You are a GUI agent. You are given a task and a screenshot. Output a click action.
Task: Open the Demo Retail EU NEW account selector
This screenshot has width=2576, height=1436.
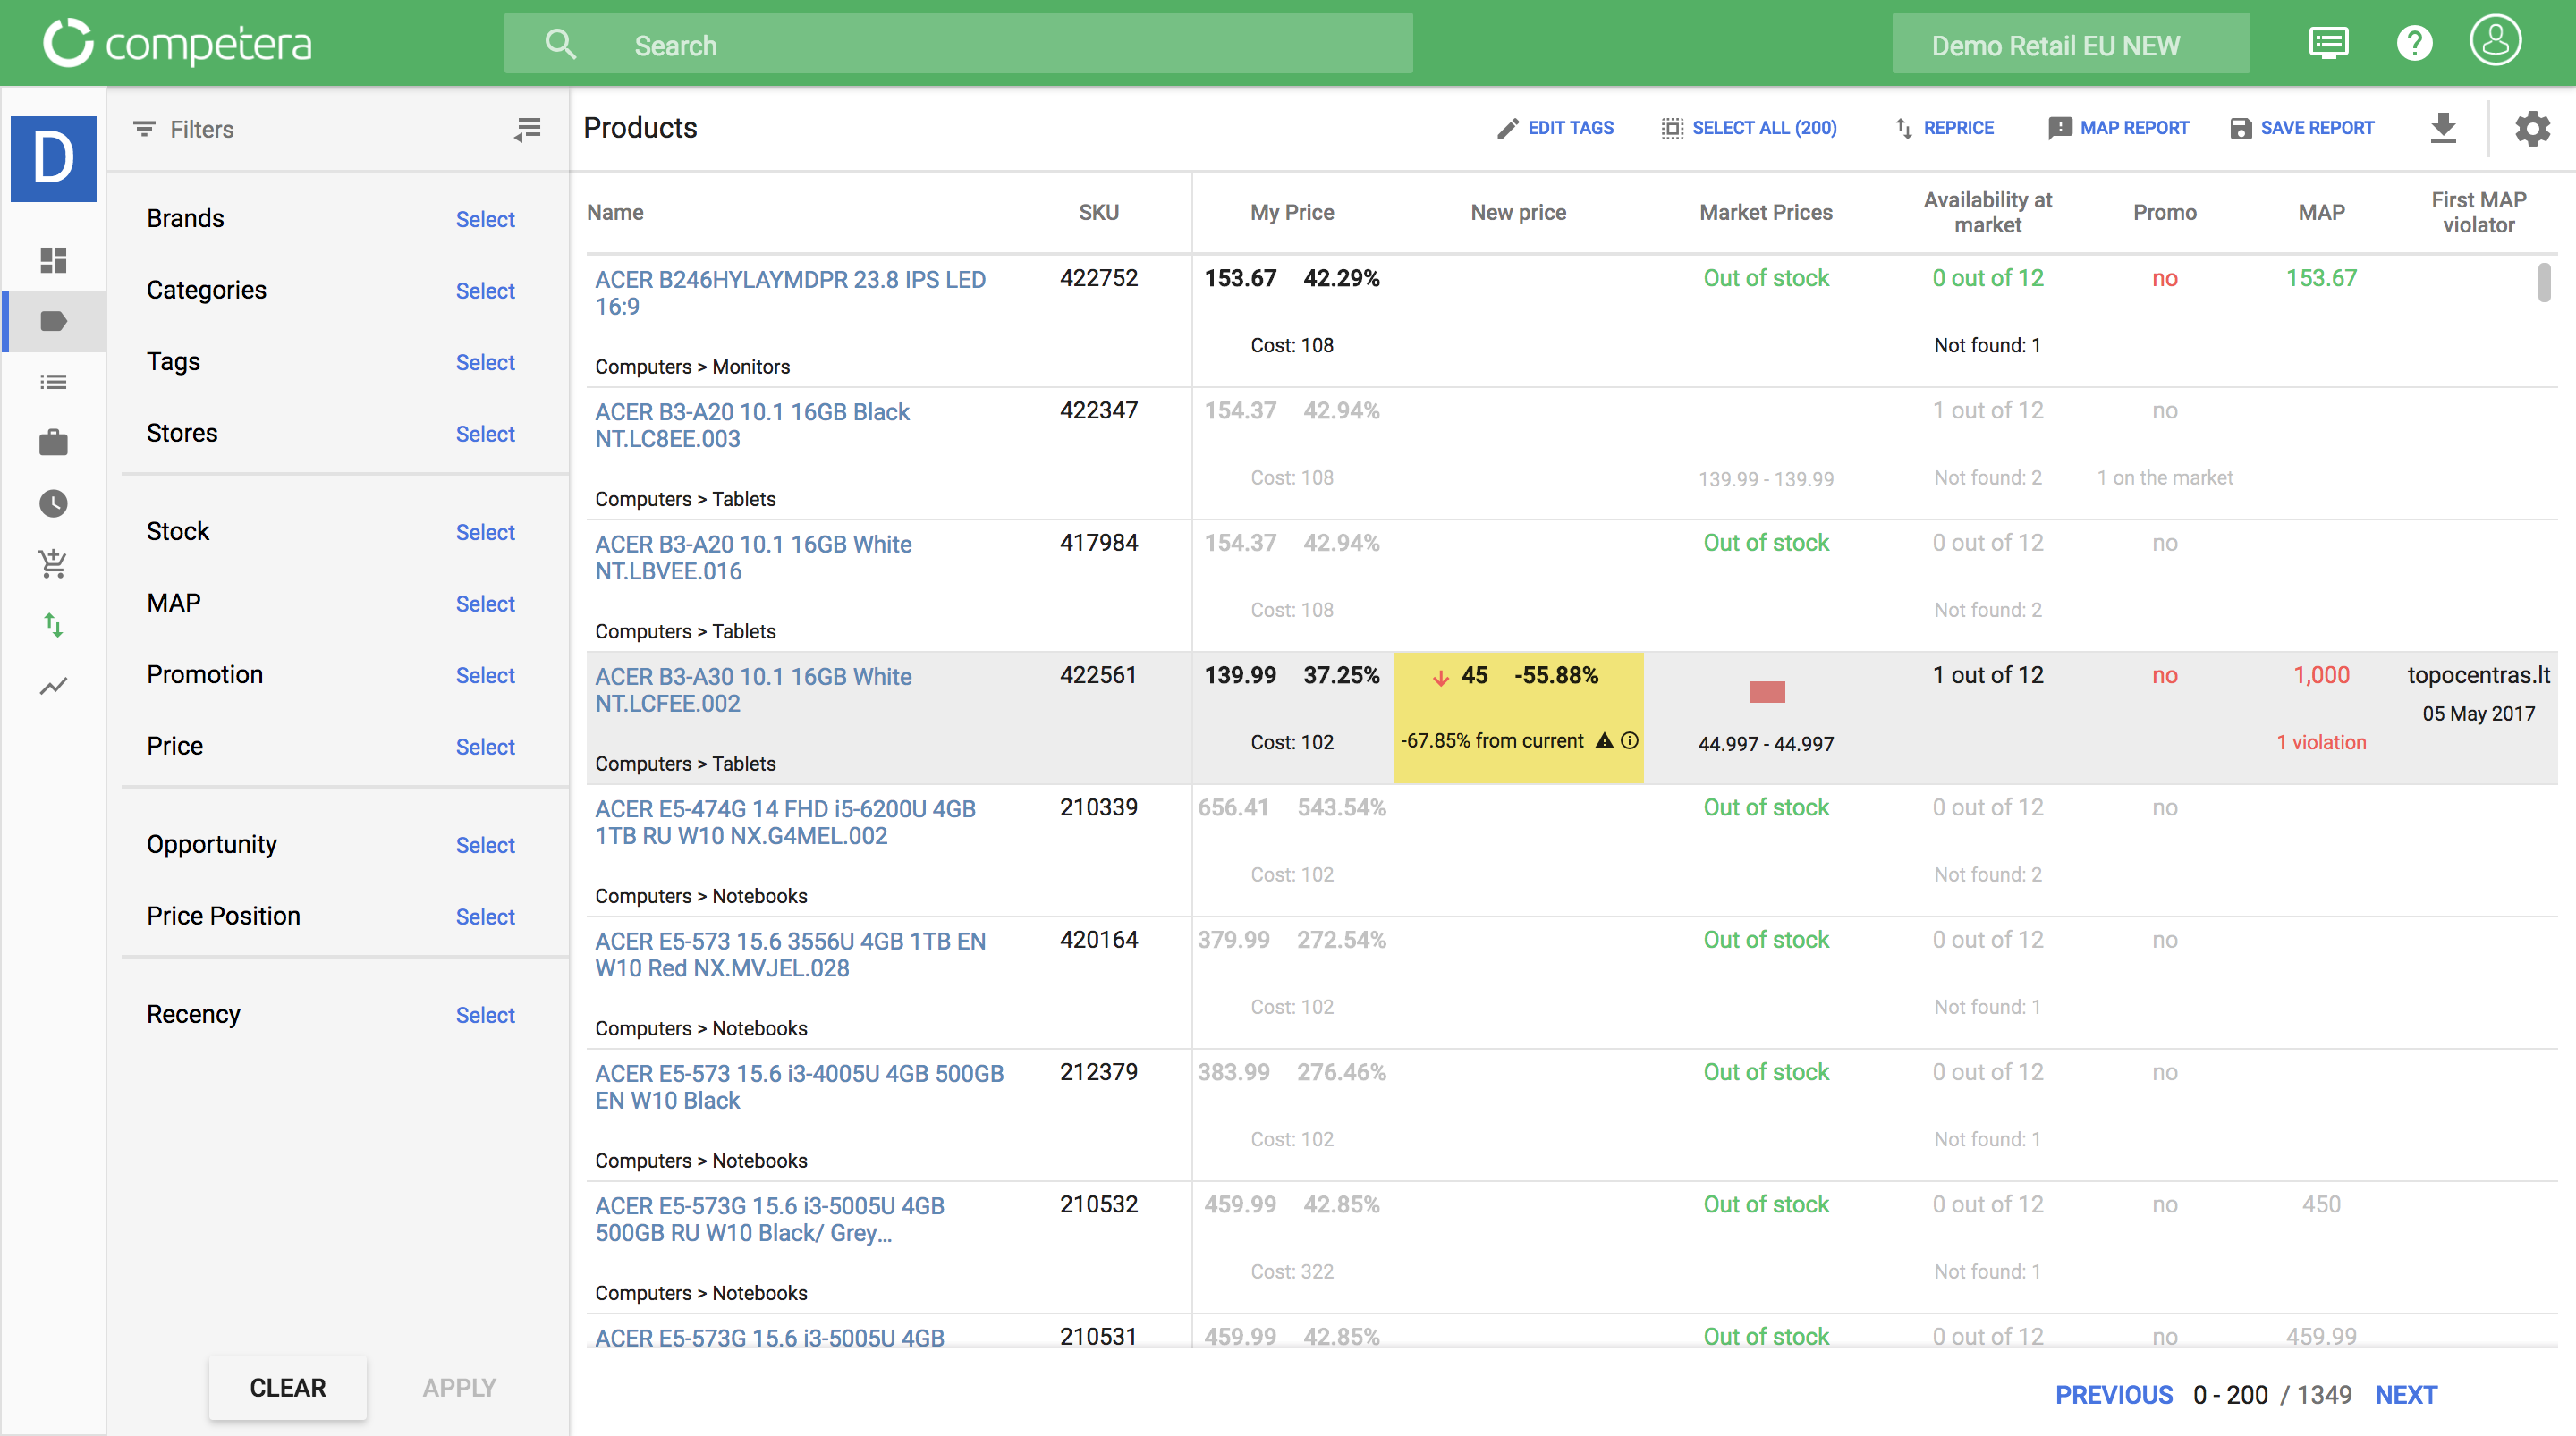2071,44
